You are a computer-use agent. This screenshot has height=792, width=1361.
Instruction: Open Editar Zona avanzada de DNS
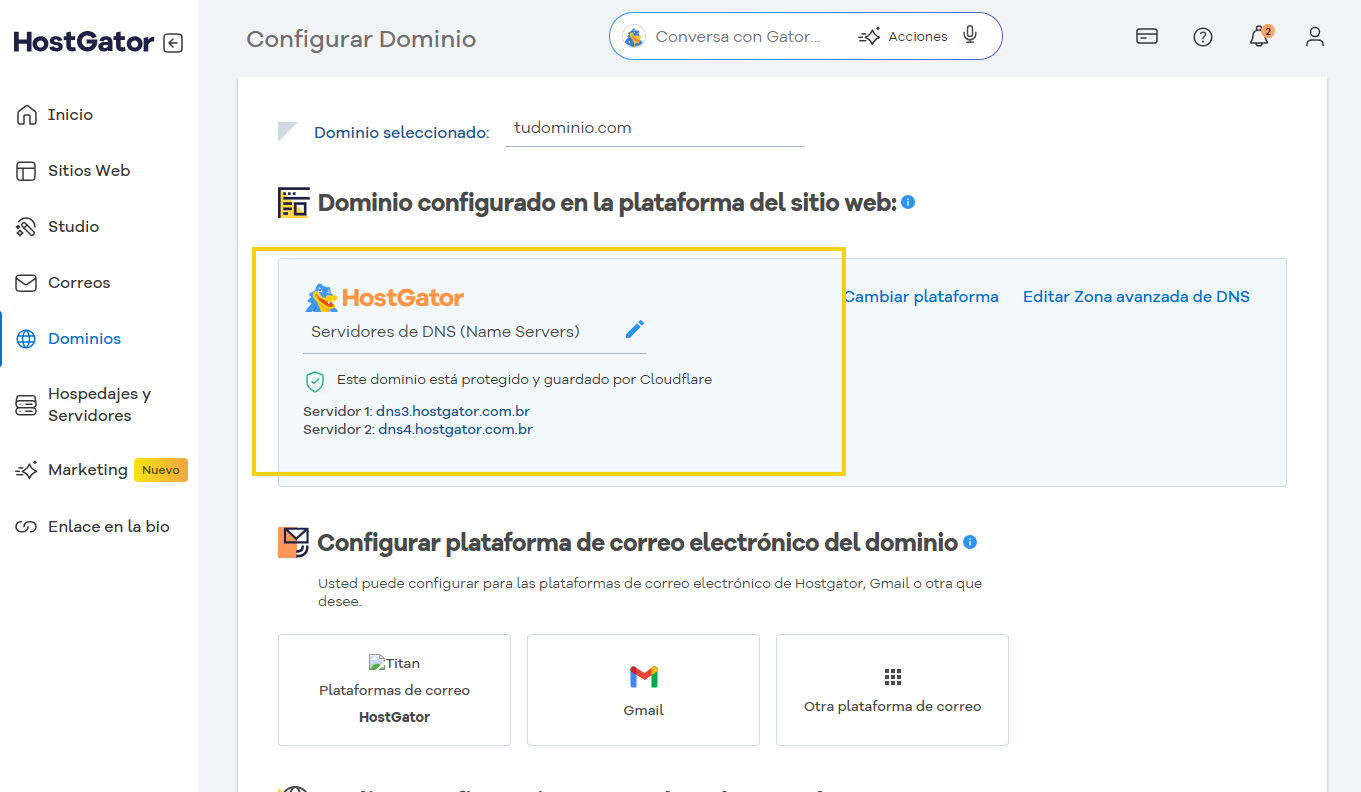pos(1136,296)
